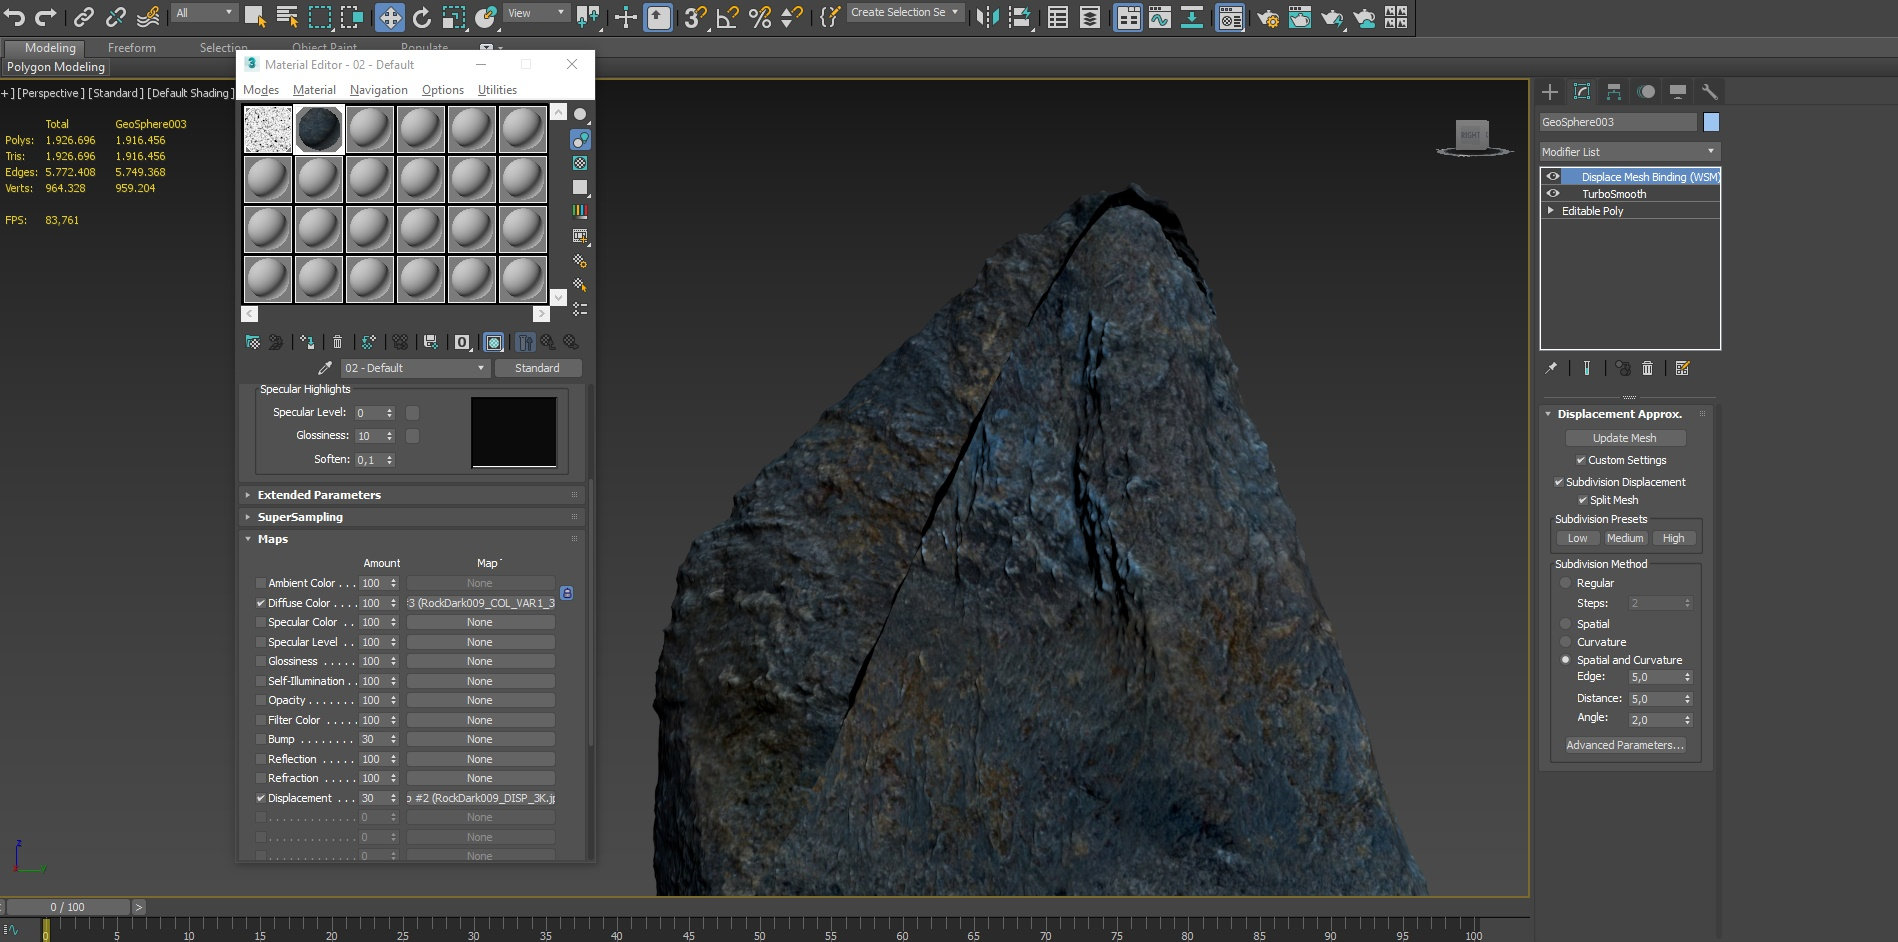The height and width of the screenshot is (942, 1898).
Task: Open Scene Explorer from main toolbar
Action: 1058,16
